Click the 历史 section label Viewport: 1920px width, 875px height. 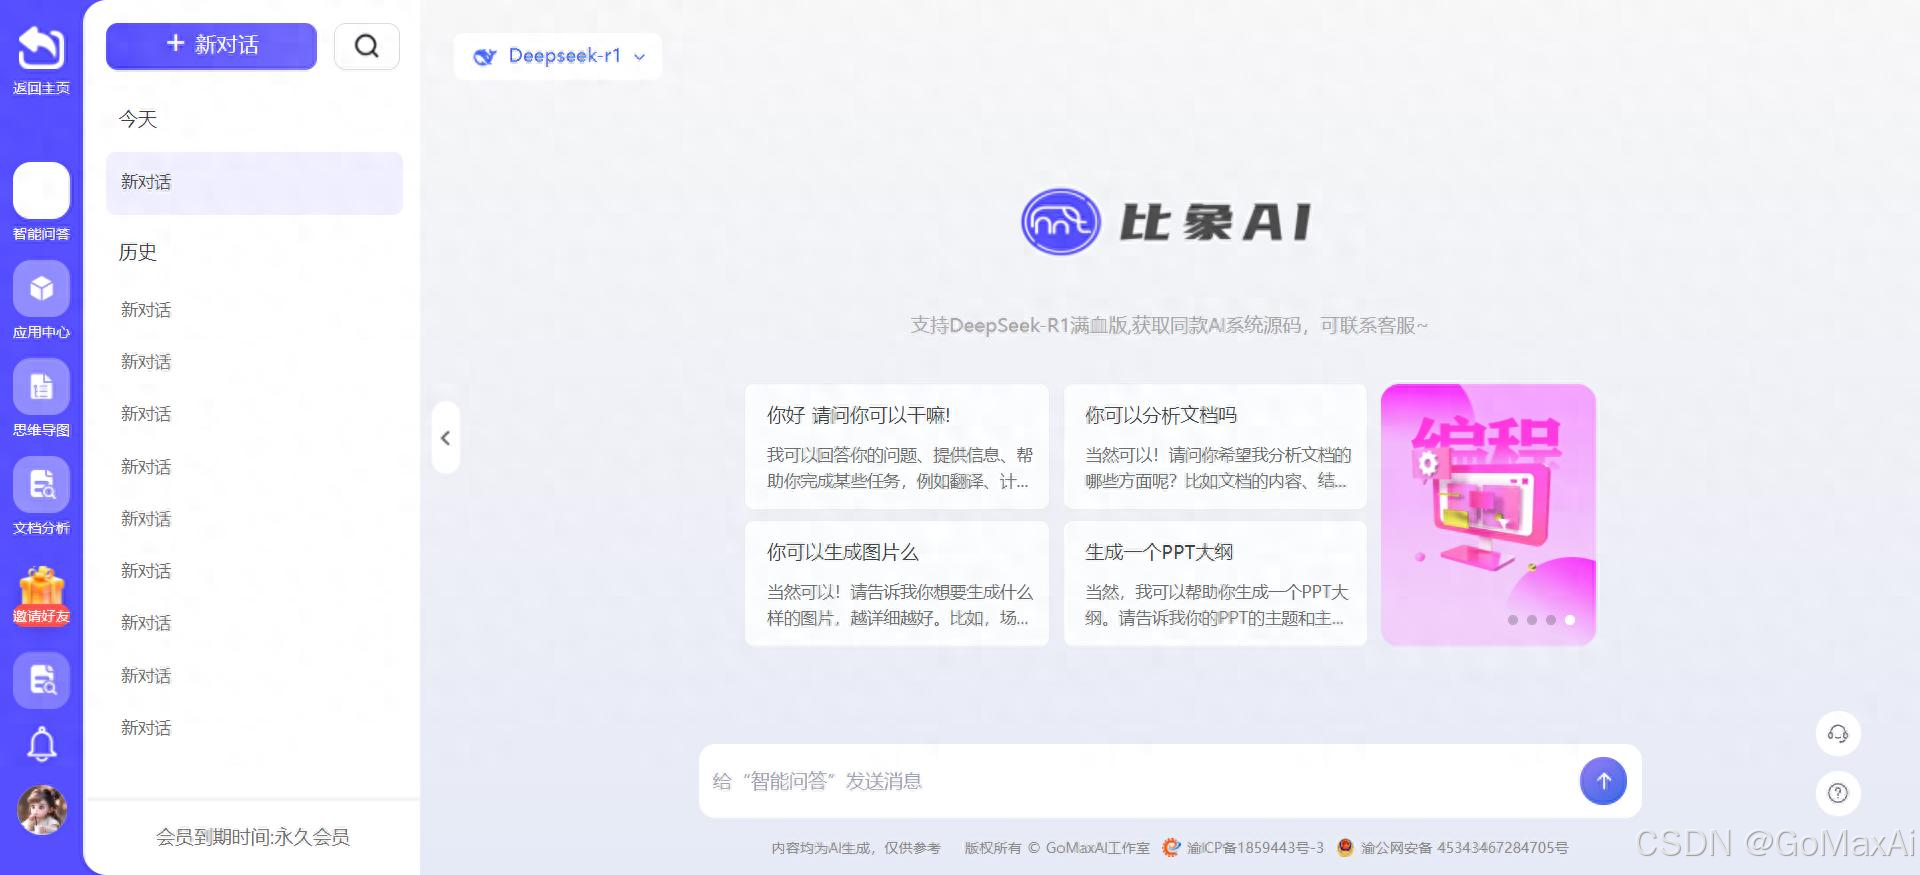138,252
